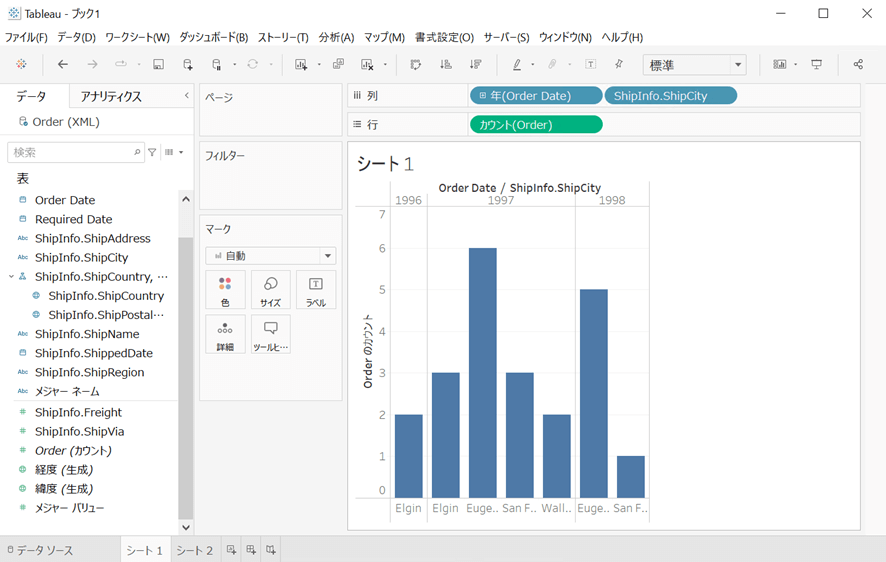Viewport: 886px width, 562px height.
Task: Switch to the アナリティクス tab
Action: click(111, 97)
